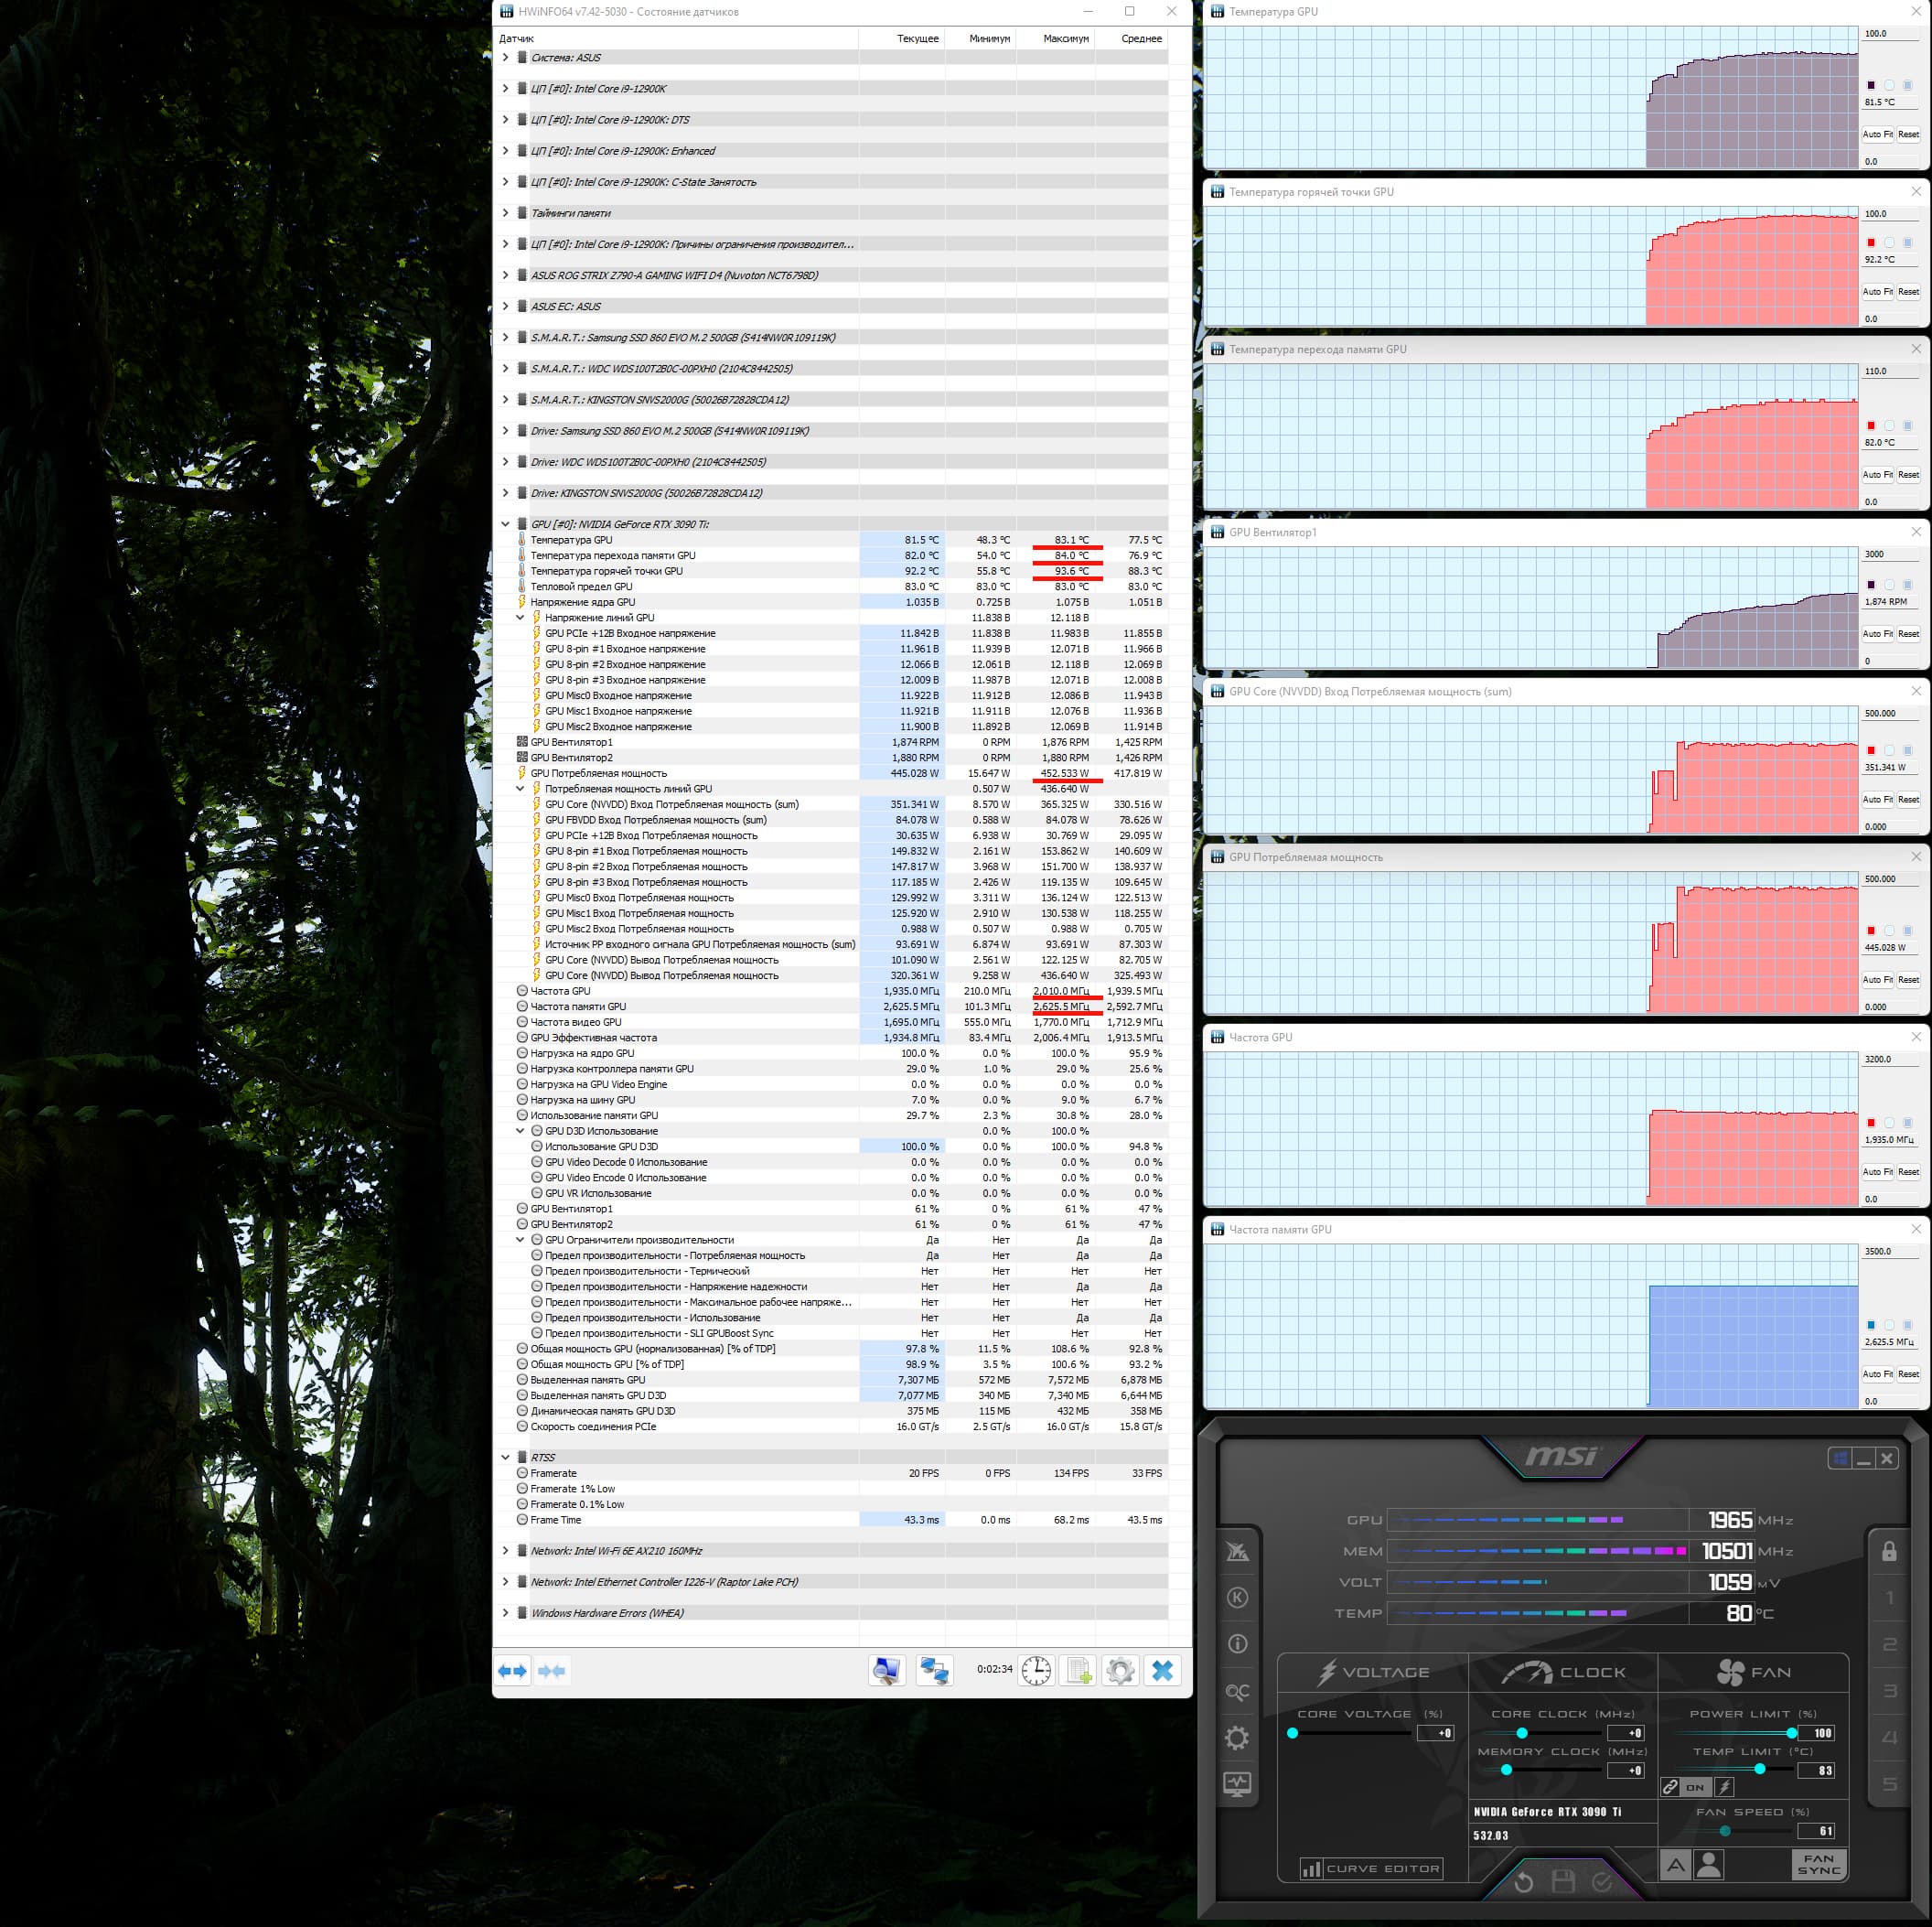Click the Core Clock slider handle

pos(1522,1733)
